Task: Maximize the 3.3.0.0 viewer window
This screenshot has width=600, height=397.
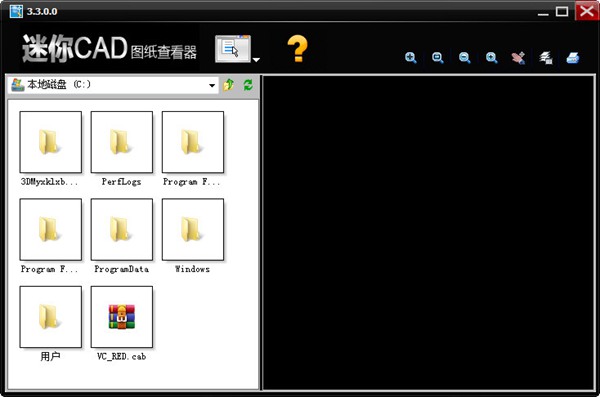Action: (562, 11)
